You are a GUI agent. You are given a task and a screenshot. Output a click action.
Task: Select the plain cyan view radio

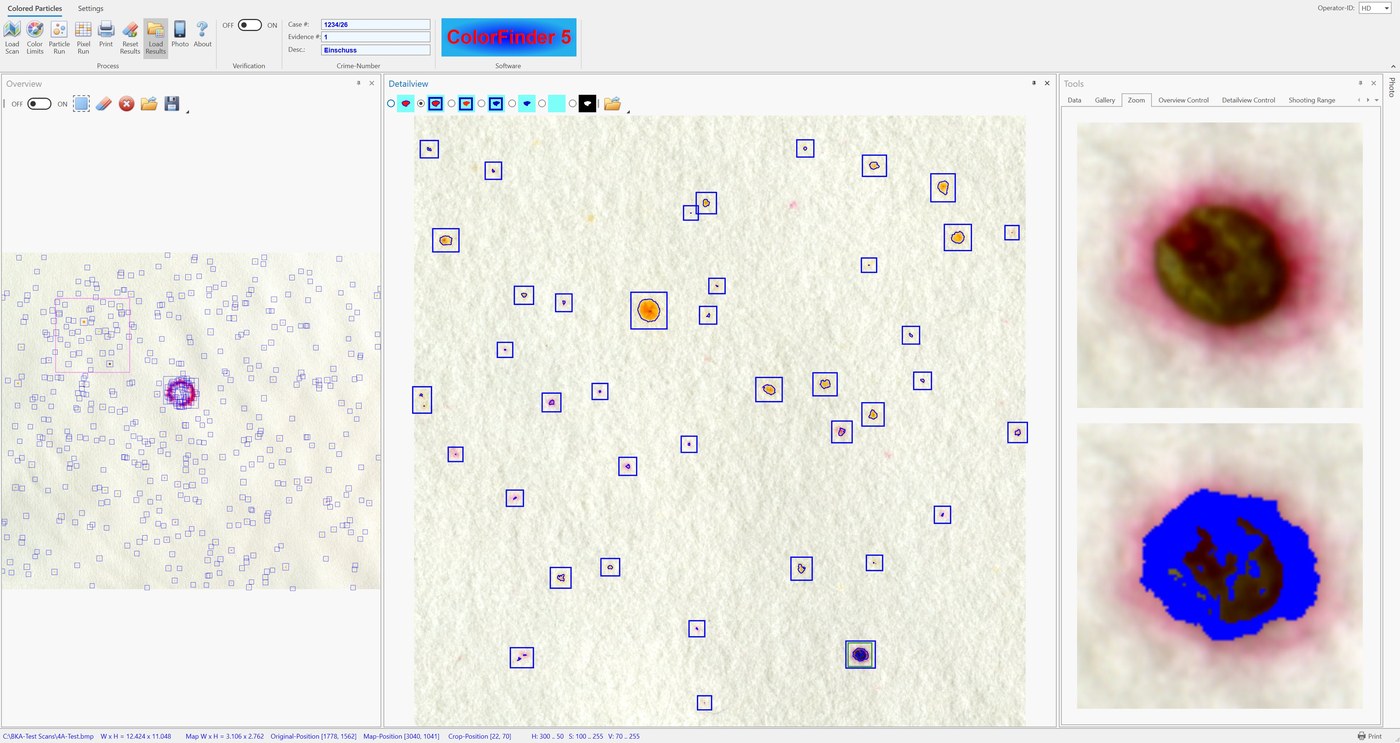542,104
